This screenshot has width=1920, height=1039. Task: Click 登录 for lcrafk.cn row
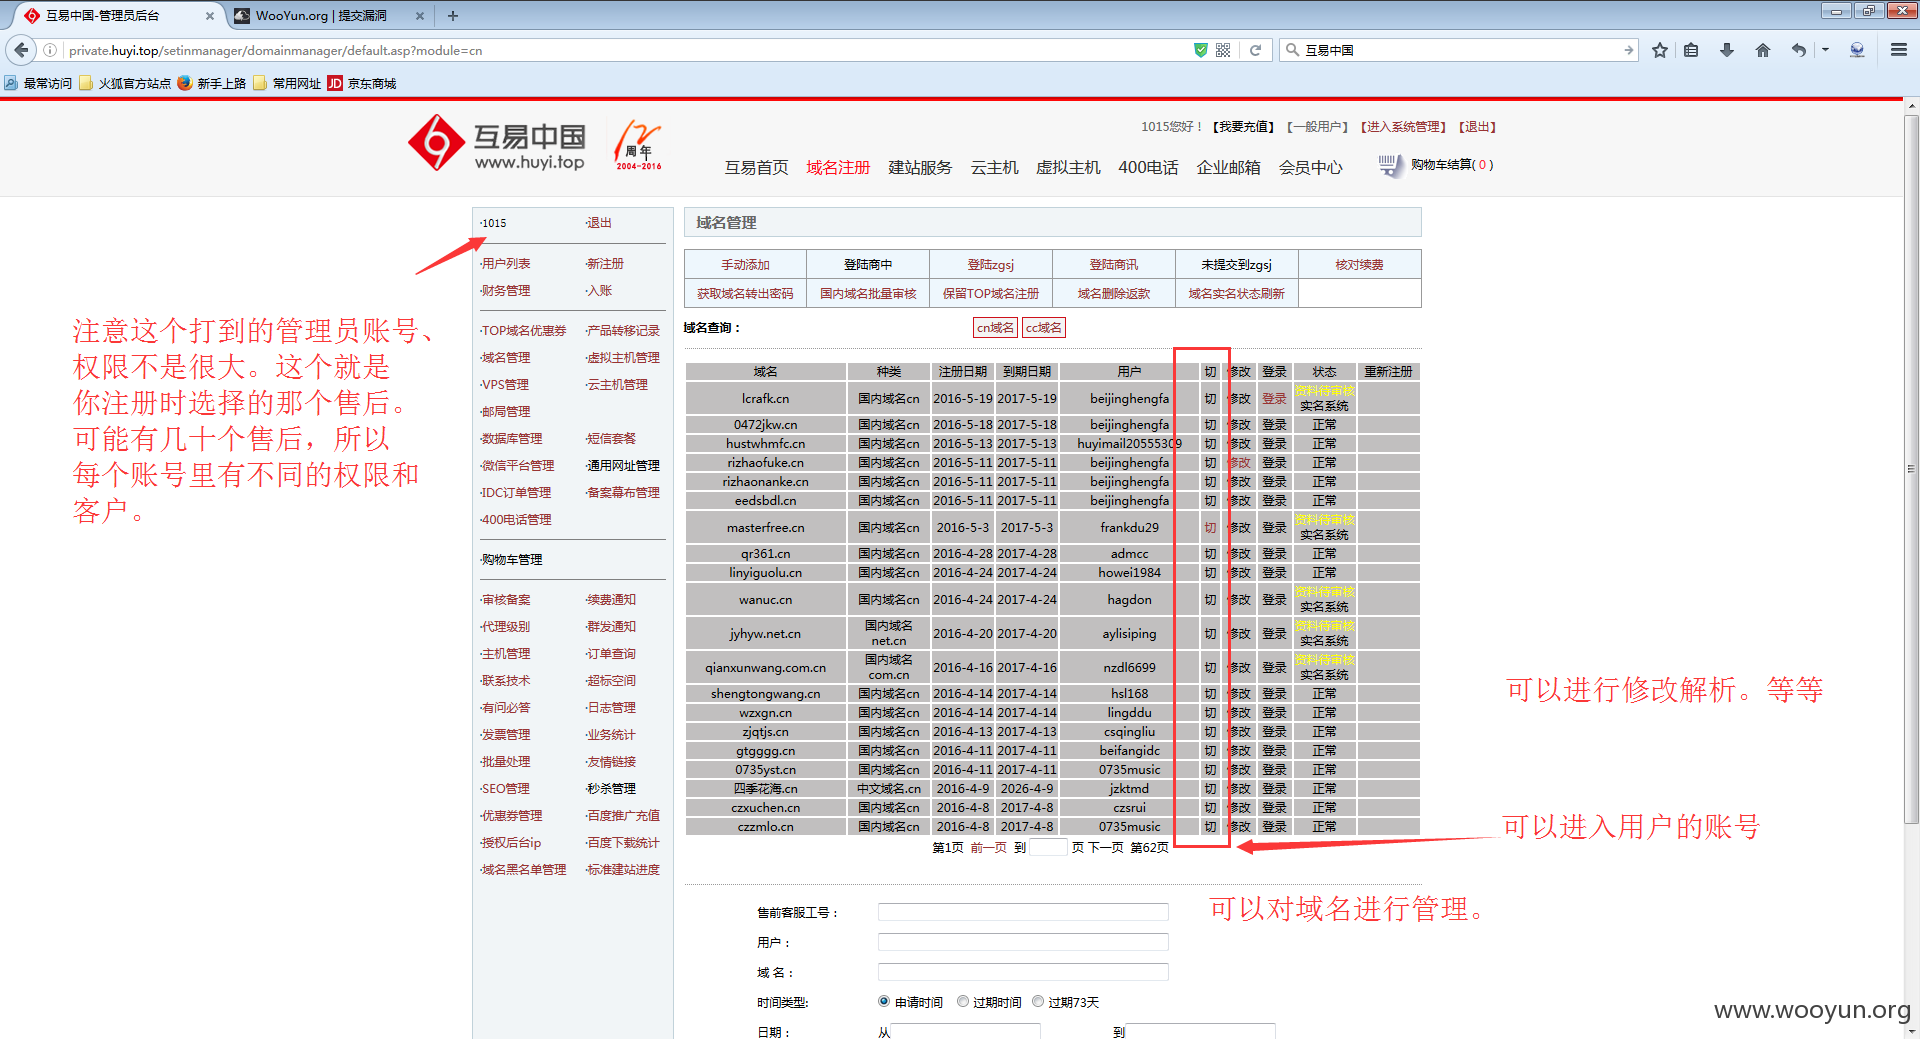[1274, 398]
